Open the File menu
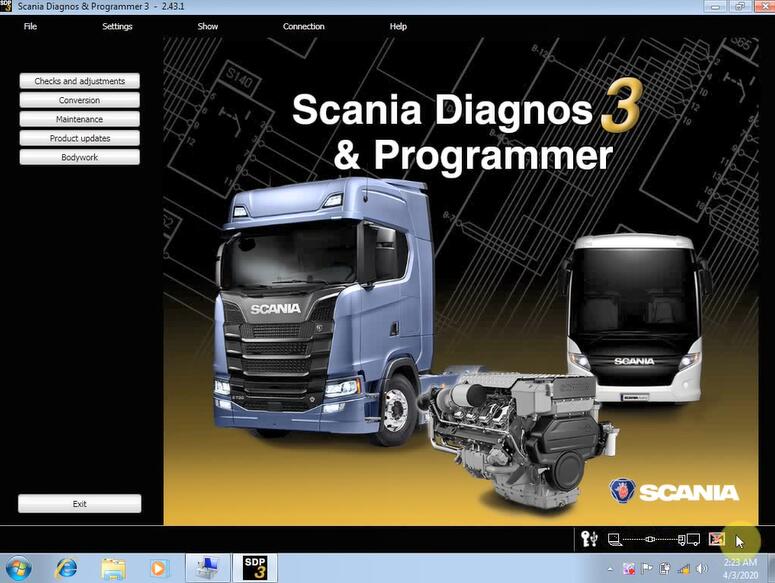The image size is (775, 583). (30, 26)
